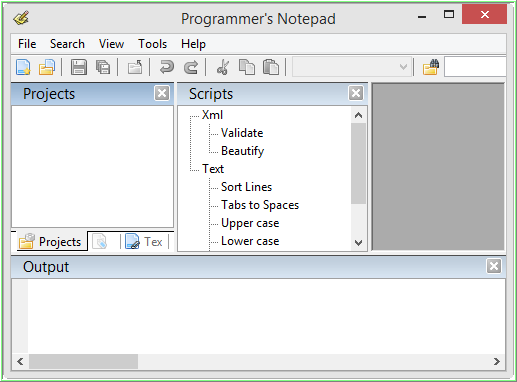
Task: Click the Save floppy disk icon
Action: [x=79, y=67]
